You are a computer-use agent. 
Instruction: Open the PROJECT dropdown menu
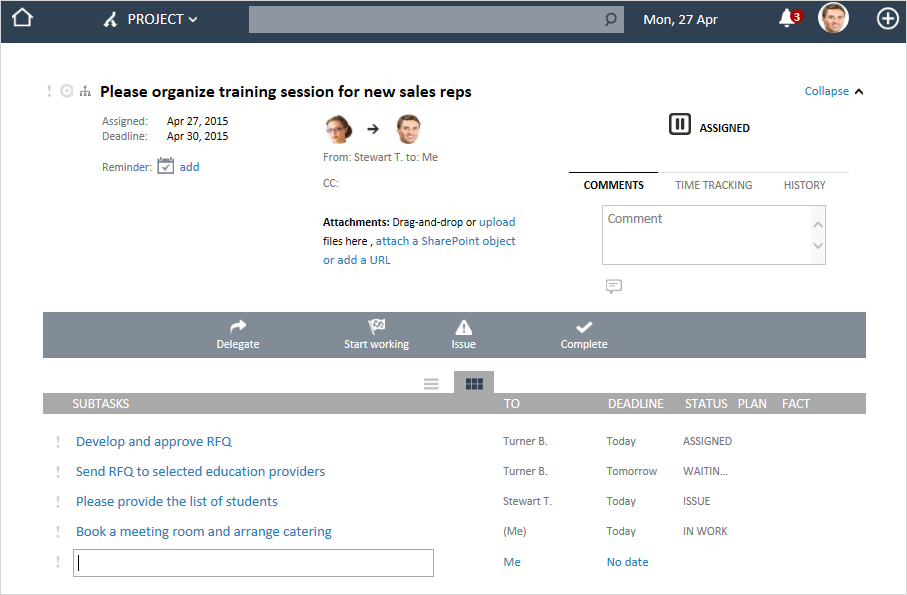[152, 19]
